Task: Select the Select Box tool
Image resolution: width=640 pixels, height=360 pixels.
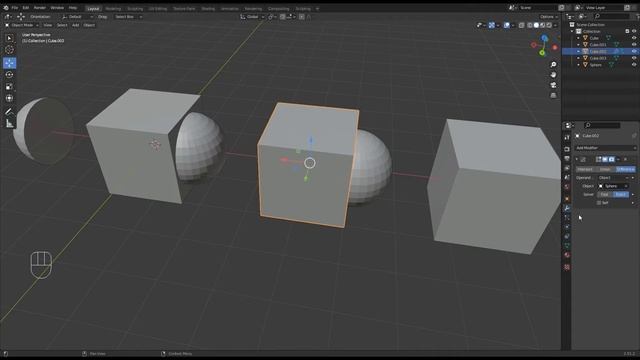Action: pos(9,38)
